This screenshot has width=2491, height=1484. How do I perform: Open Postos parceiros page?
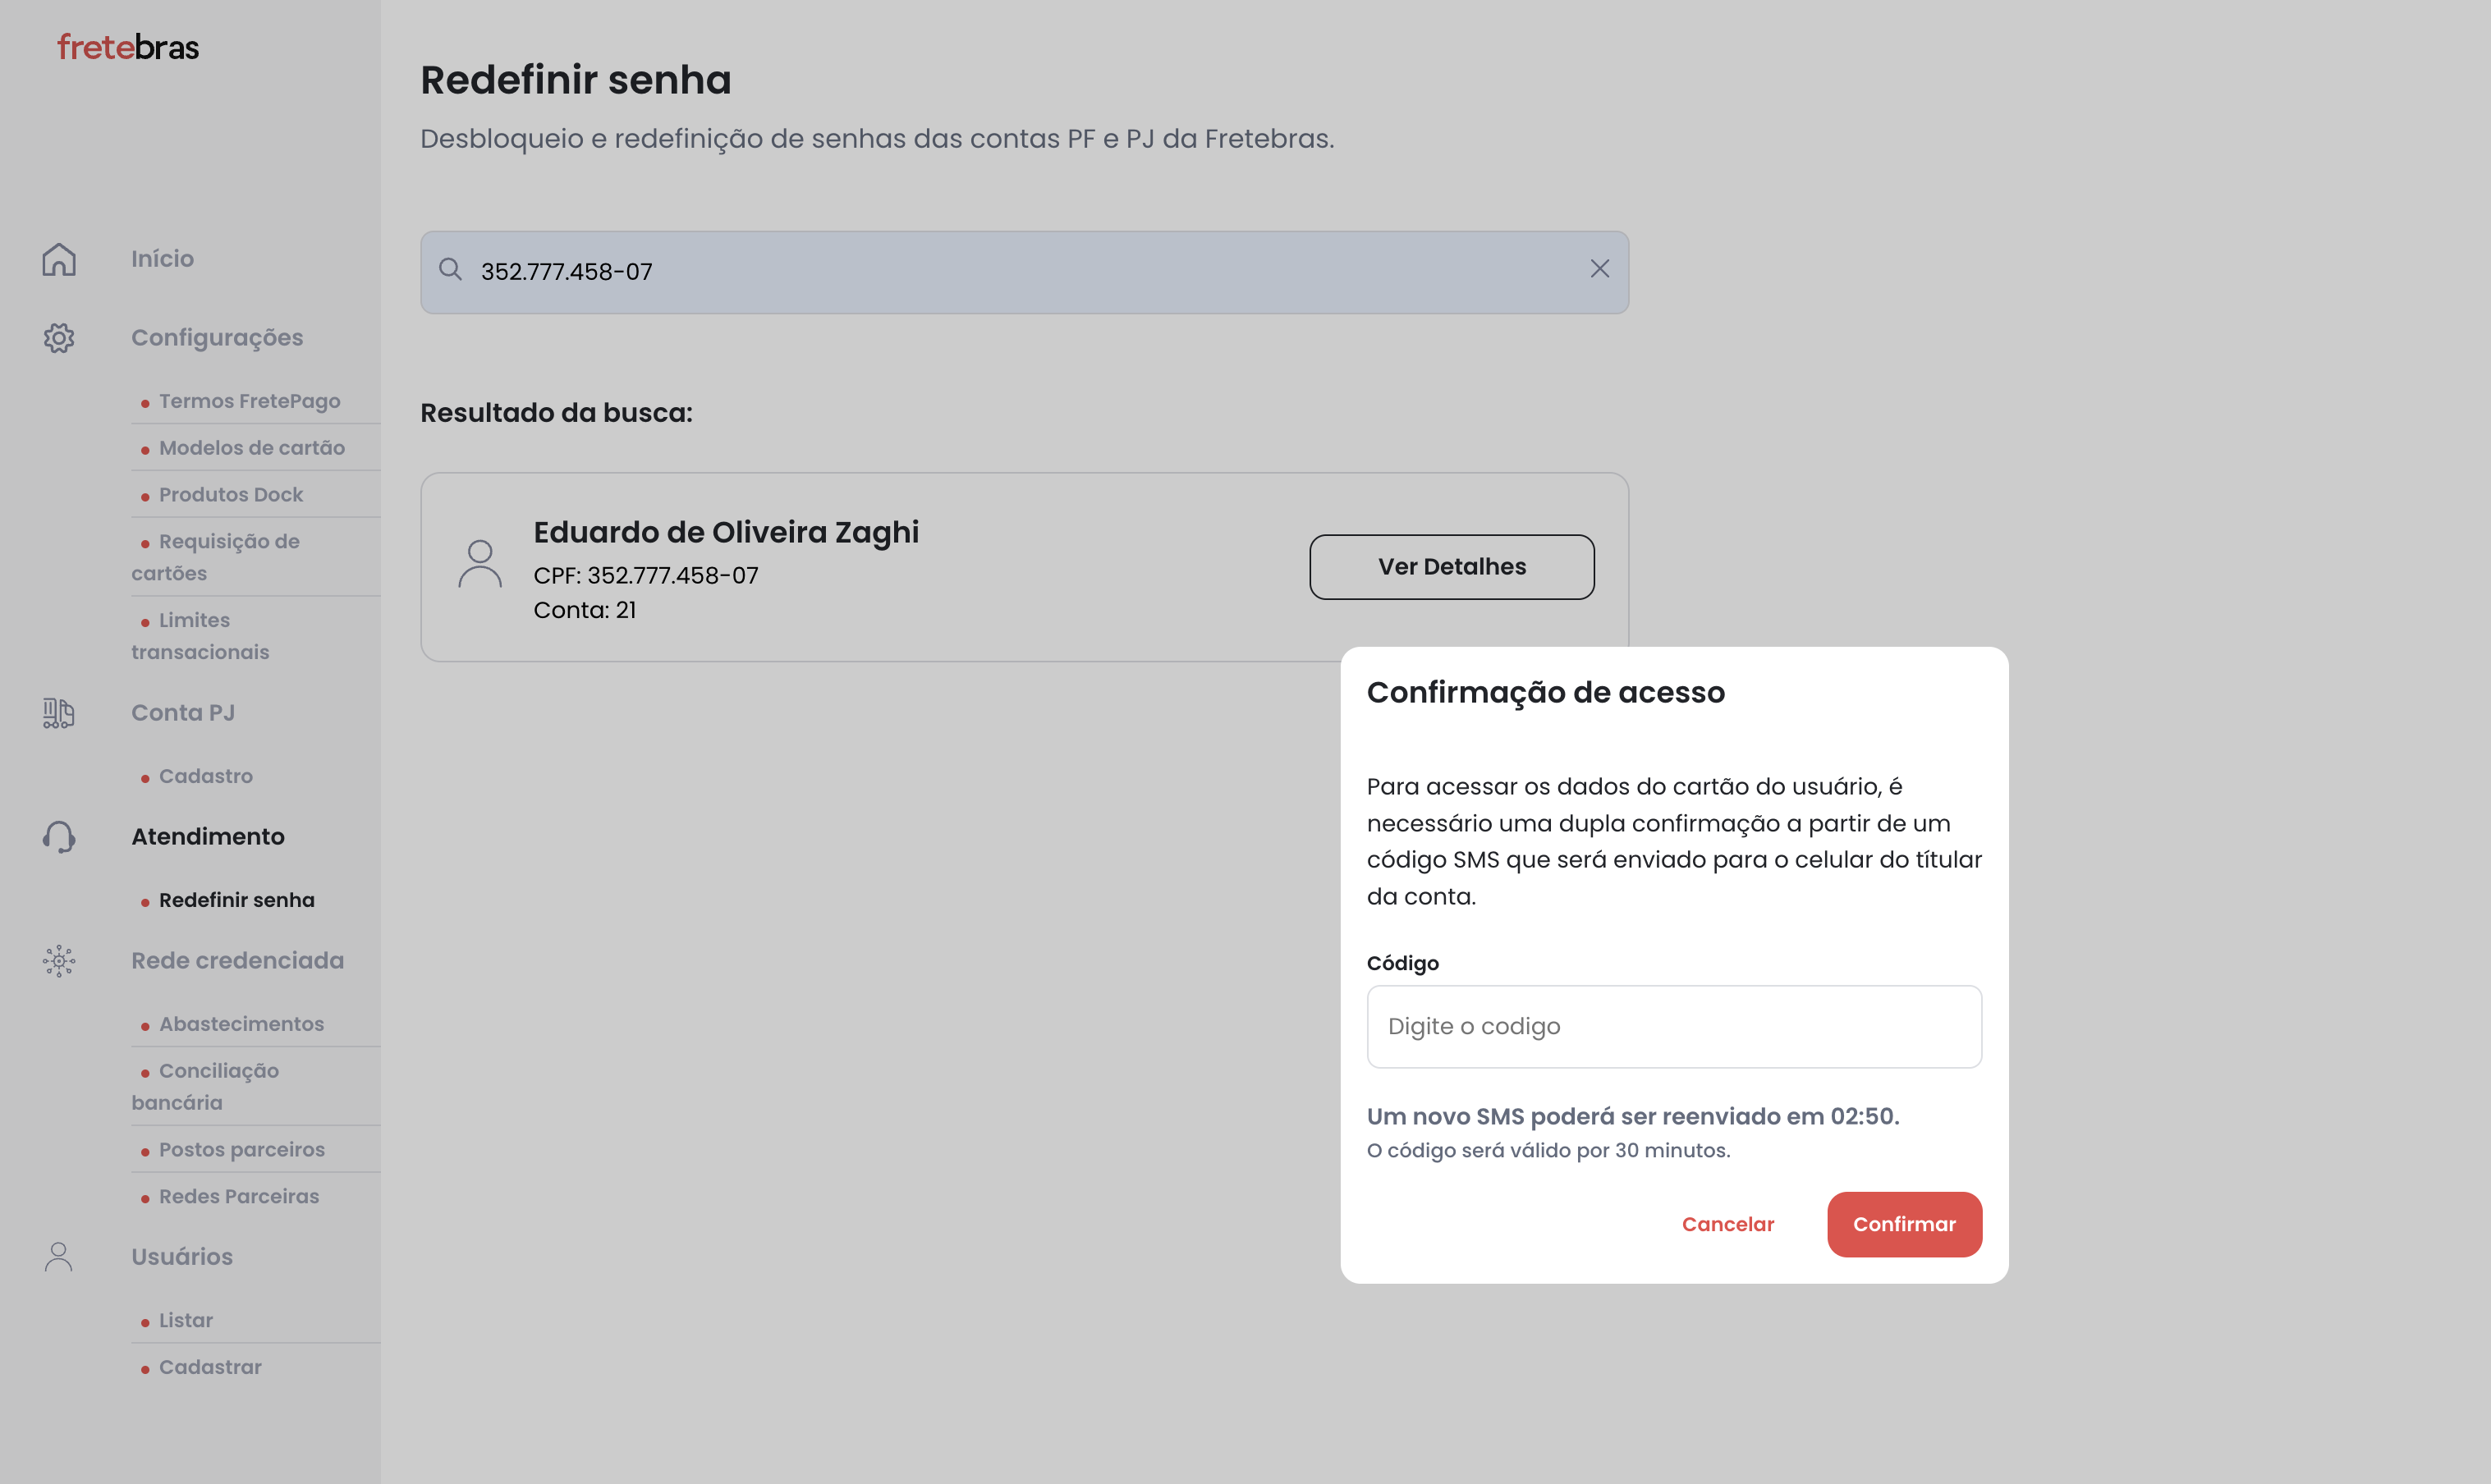point(241,1150)
